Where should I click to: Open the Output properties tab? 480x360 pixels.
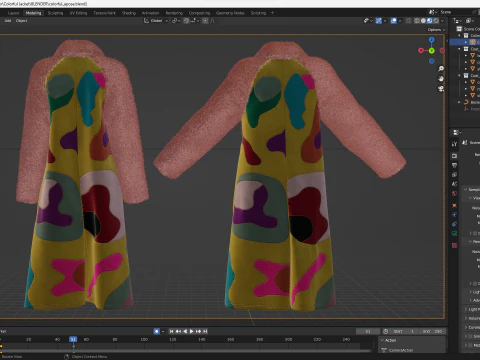(454, 165)
